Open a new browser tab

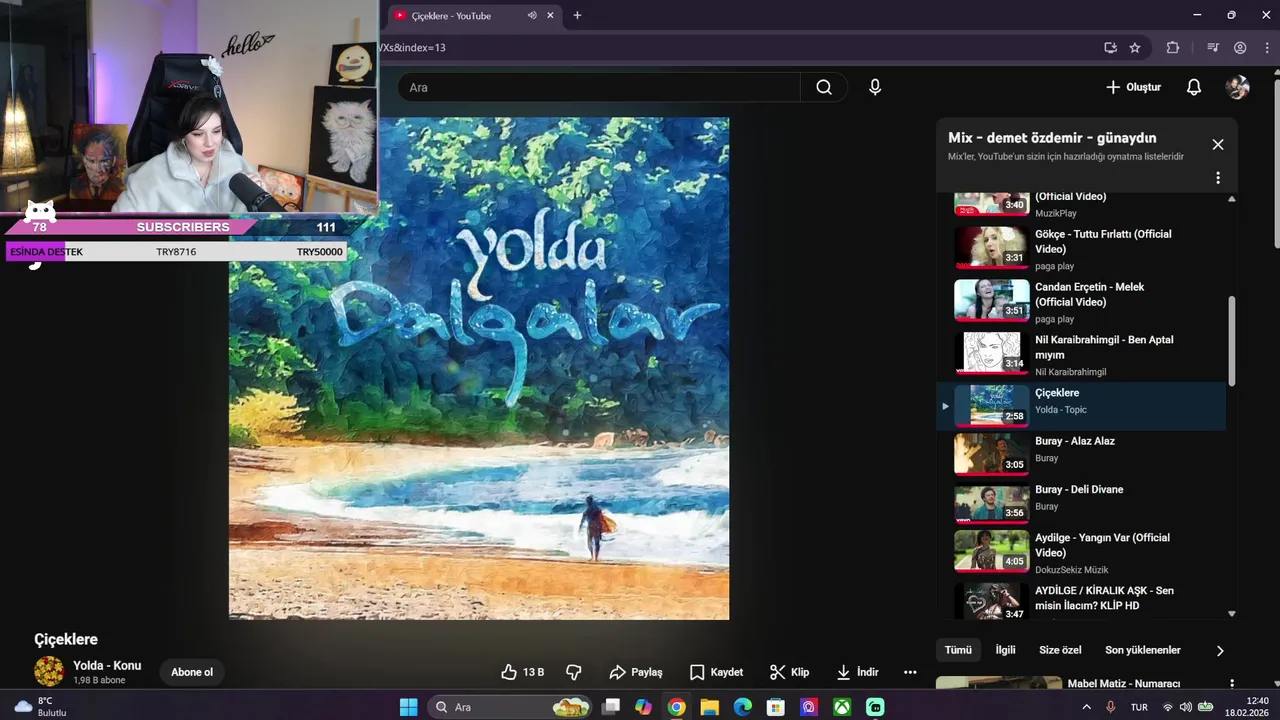pos(577,15)
